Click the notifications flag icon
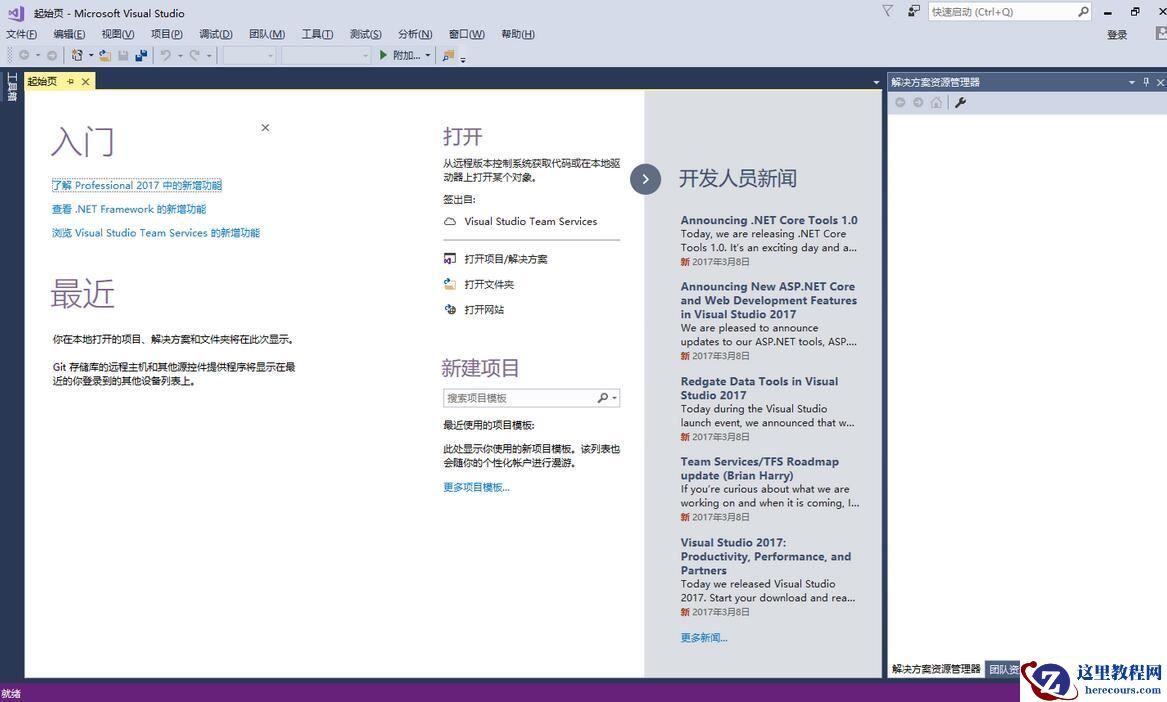1167x702 pixels. pyautogui.click(x=887, y=11)
